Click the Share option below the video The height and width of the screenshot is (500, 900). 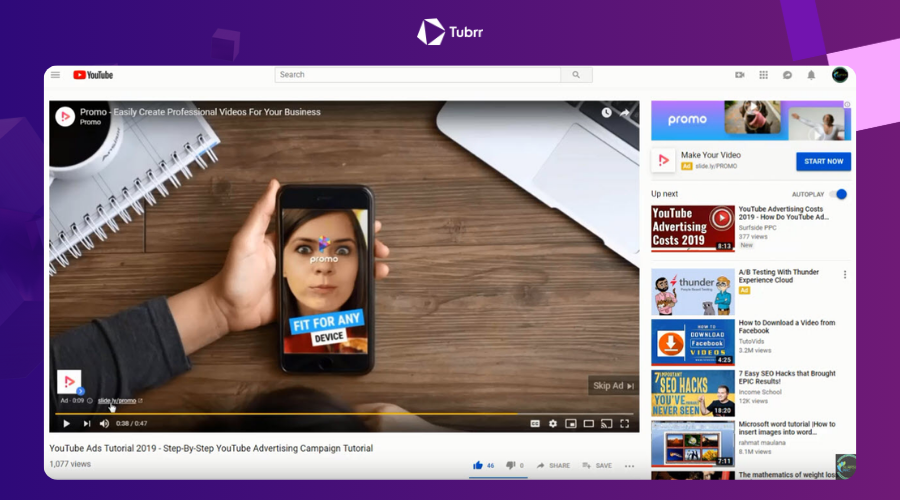click(553, 466)
